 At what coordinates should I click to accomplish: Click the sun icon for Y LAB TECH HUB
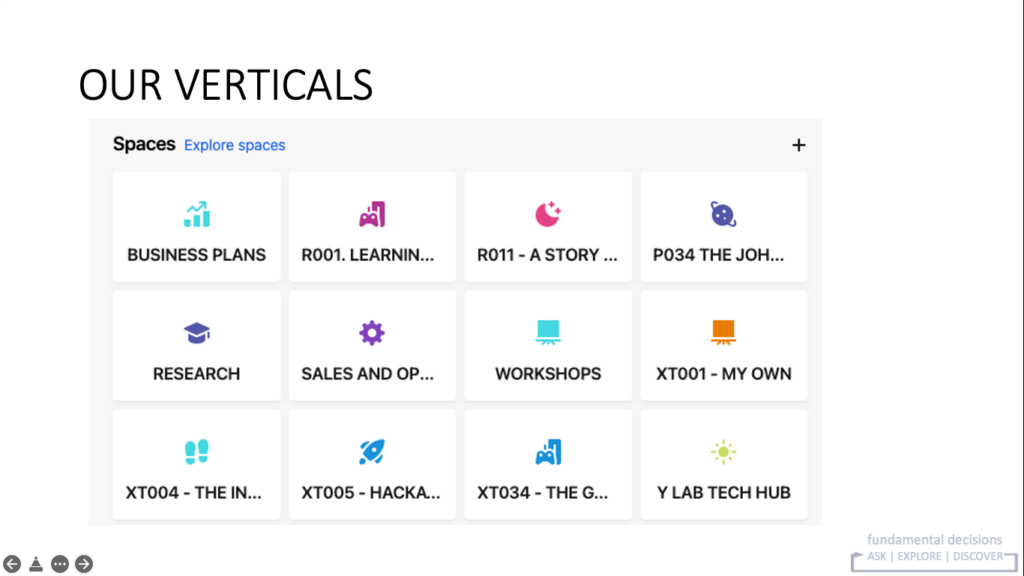click(x=723, y=452)
